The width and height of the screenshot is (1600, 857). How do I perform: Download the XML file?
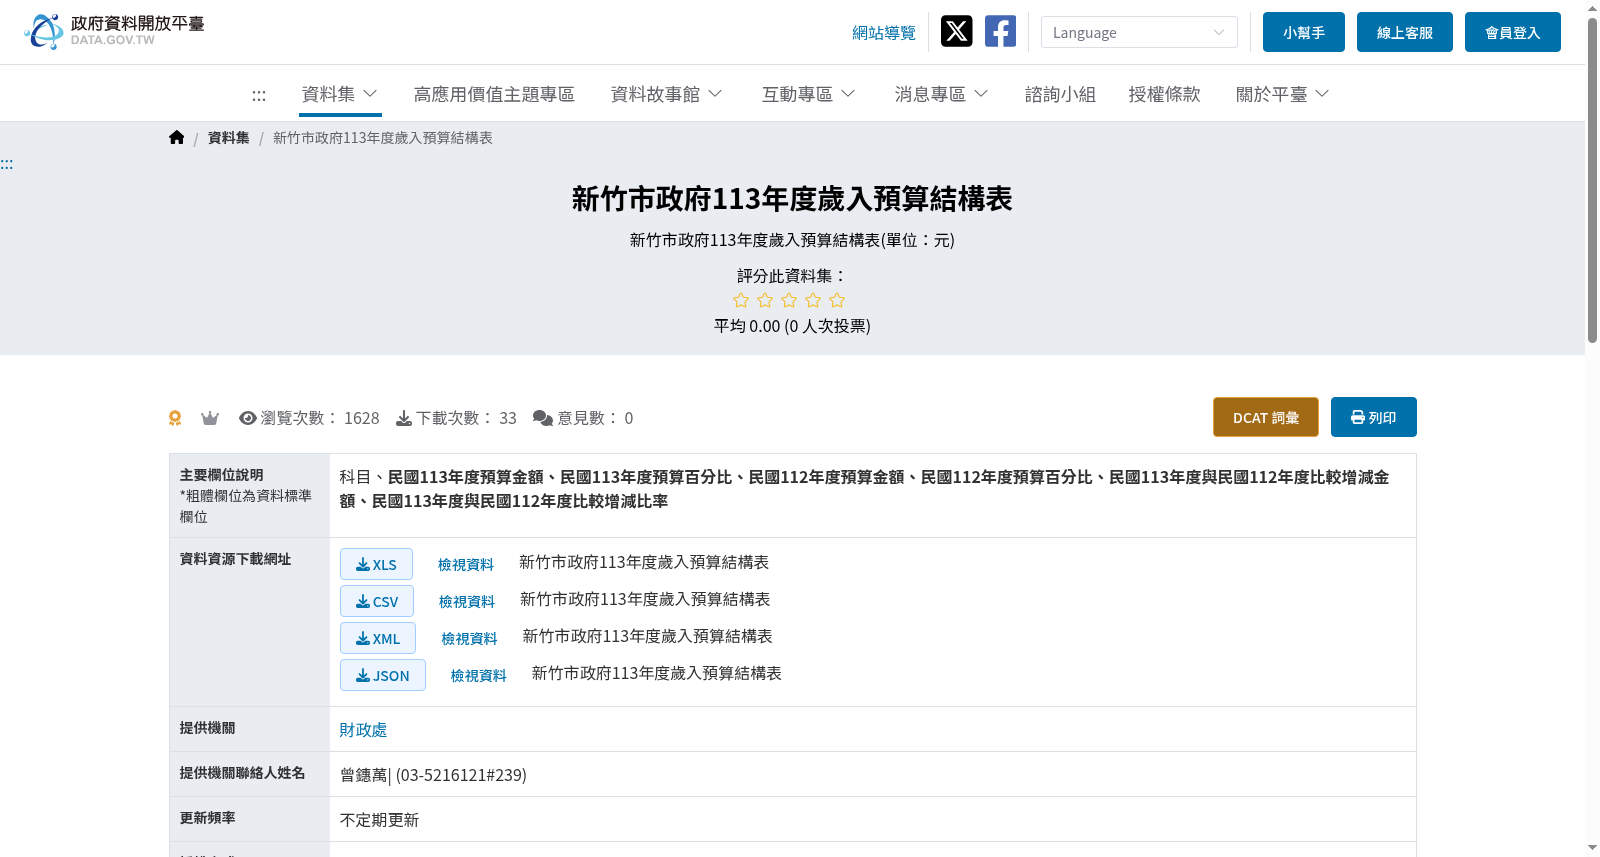(378, 638)
